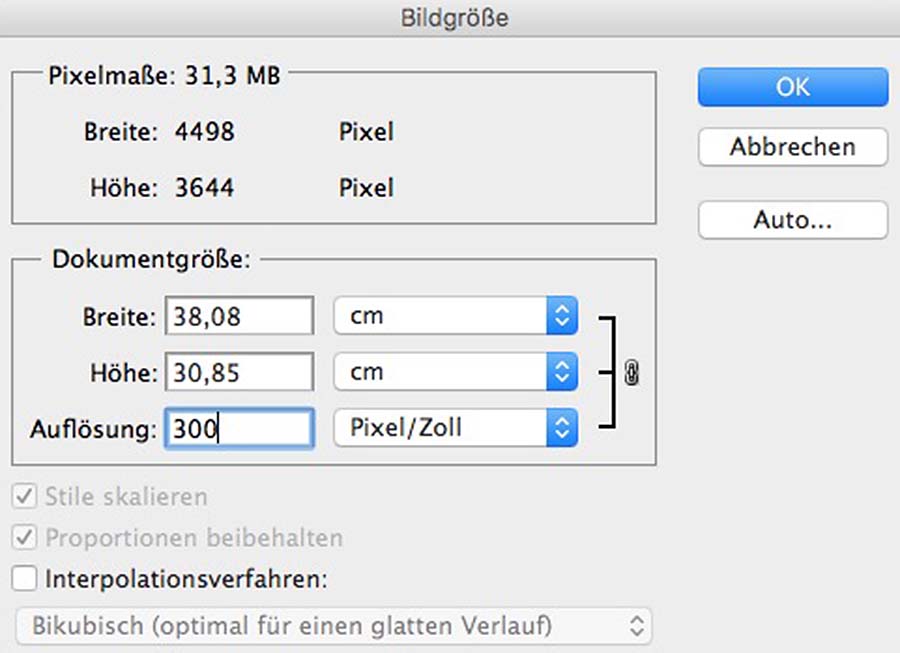900x653 pixels.
Task: Click the arrows on Bikubisch dropdown
Action: coord(637,626)
